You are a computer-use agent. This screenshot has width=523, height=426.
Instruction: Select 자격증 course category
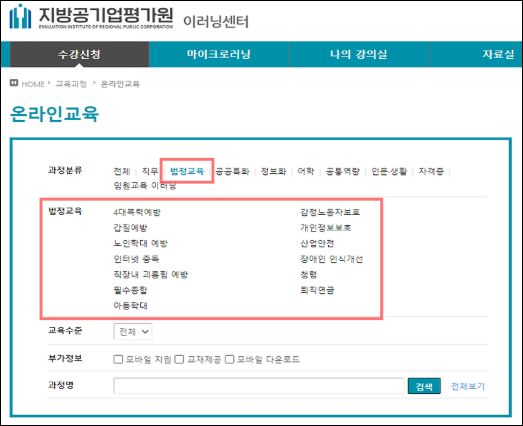(431, 171)
